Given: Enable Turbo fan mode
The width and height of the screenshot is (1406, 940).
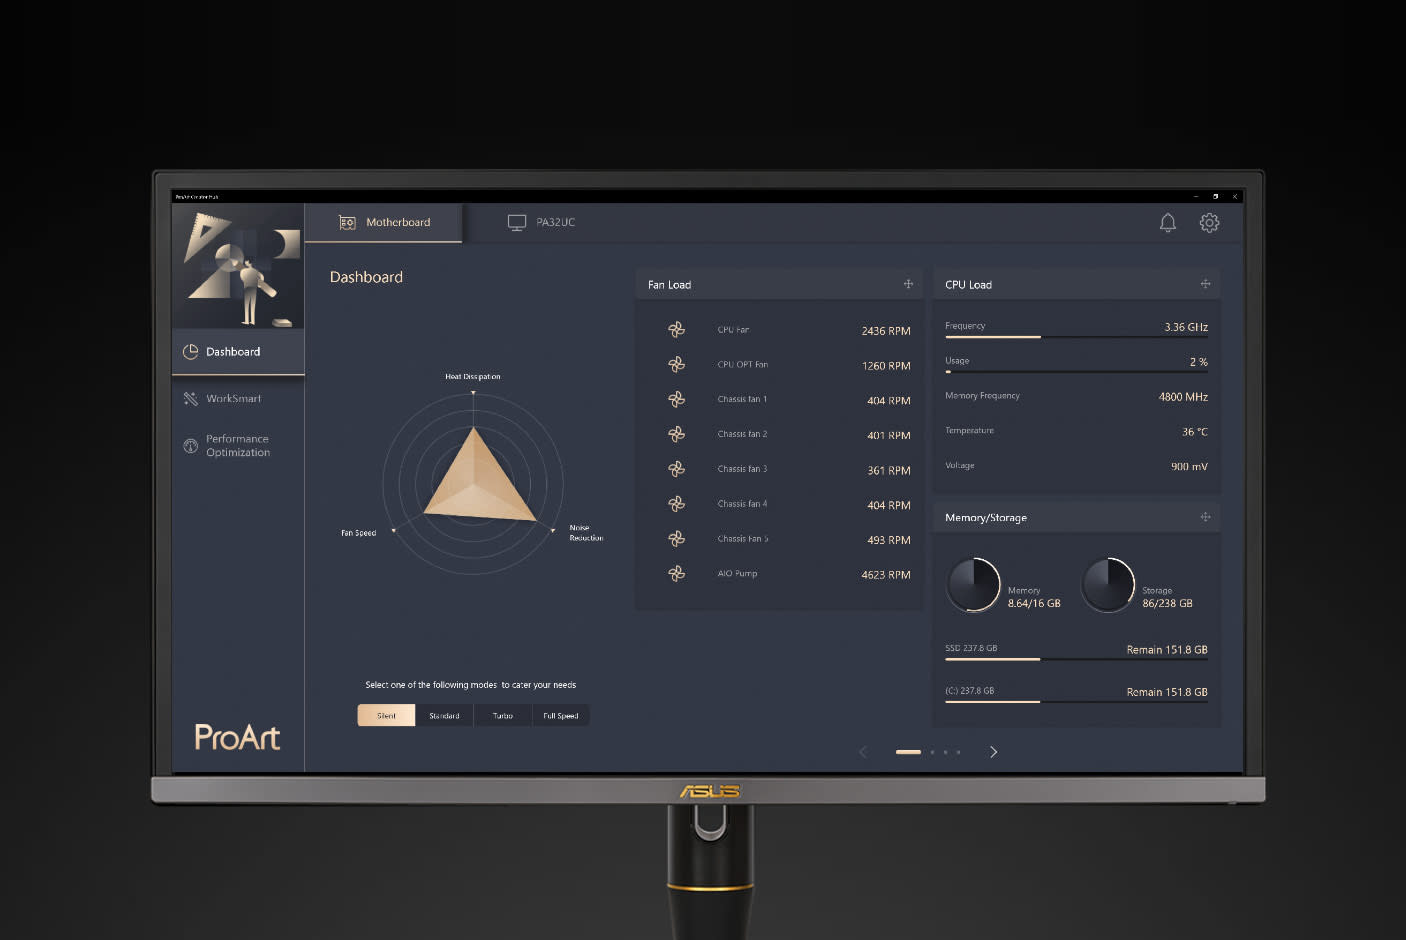Looking at the screenshot, I should (502, 715).
